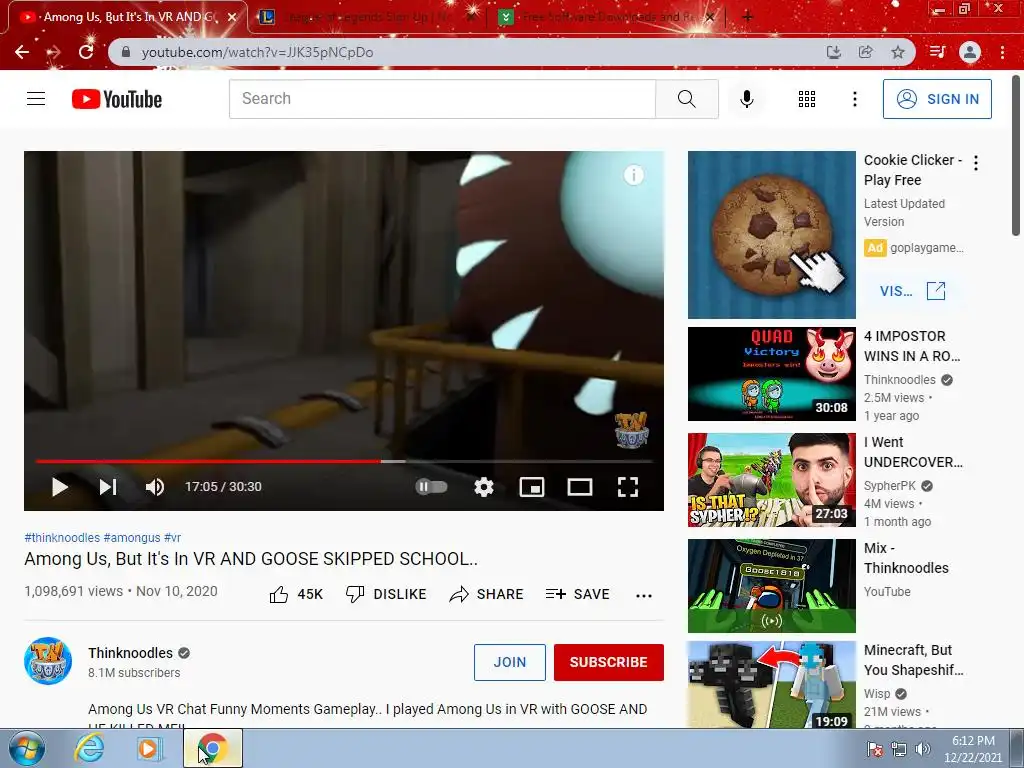Image resolution: width=1024 pixels, height=768 pixels.
Task: Skip to the next video
Action: click(x=108, y=487)
